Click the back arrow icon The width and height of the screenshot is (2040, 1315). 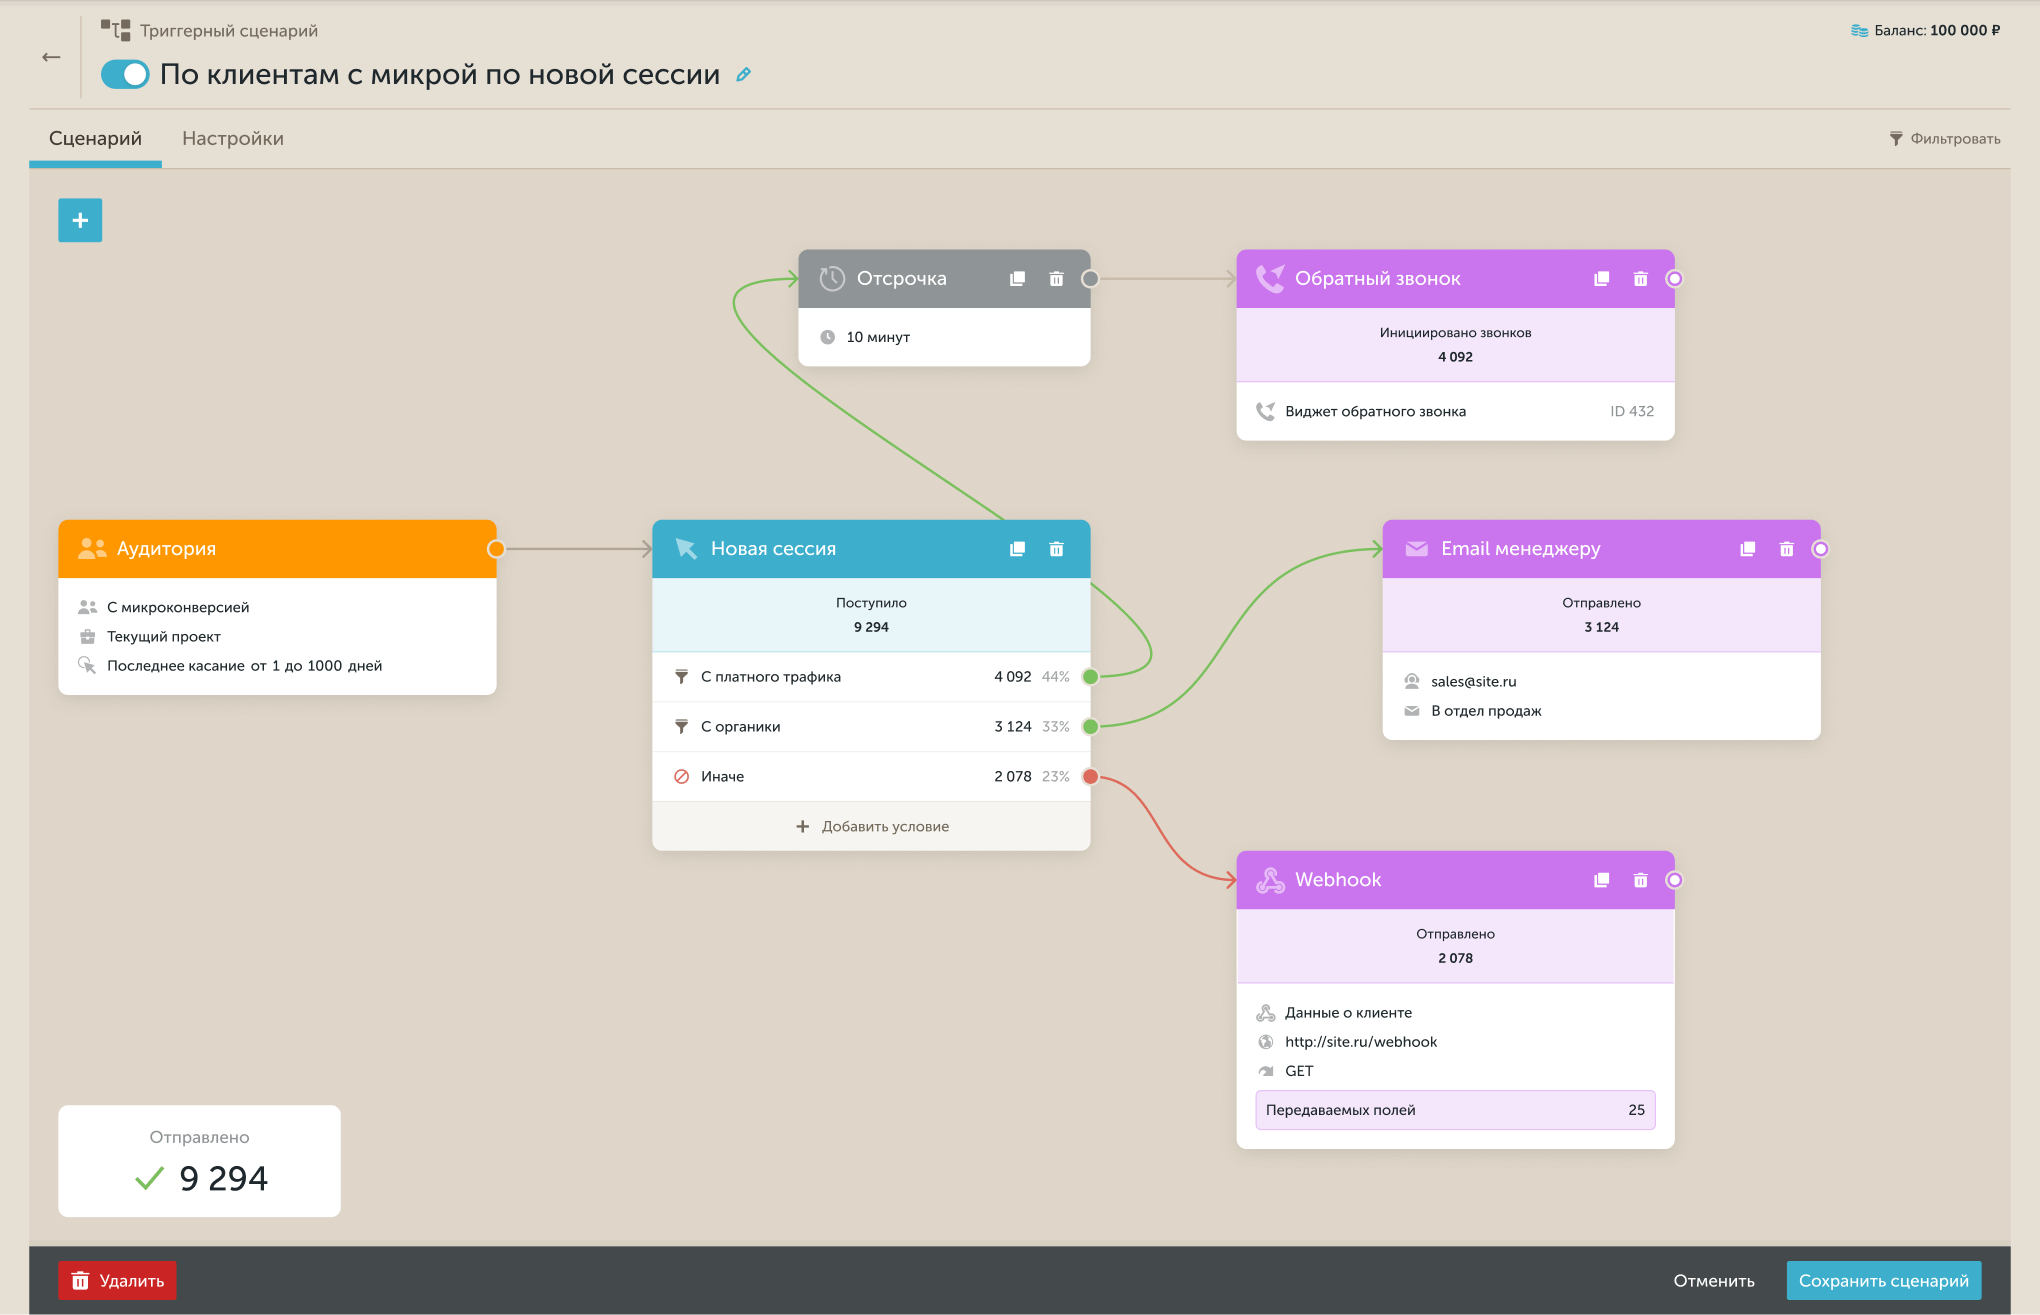(x=51, y=57)
